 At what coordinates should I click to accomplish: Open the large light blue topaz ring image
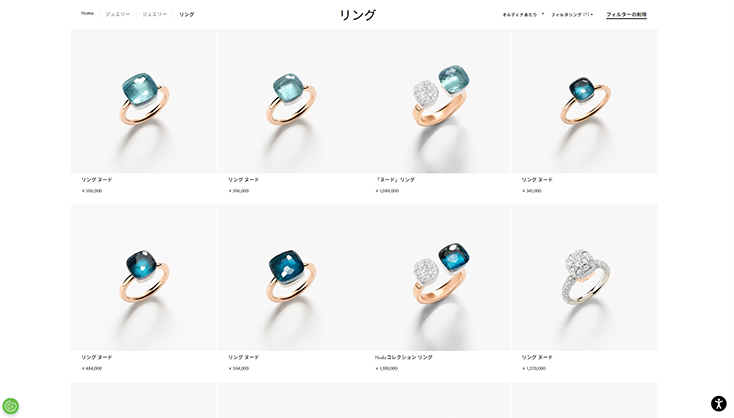point(144,101)
